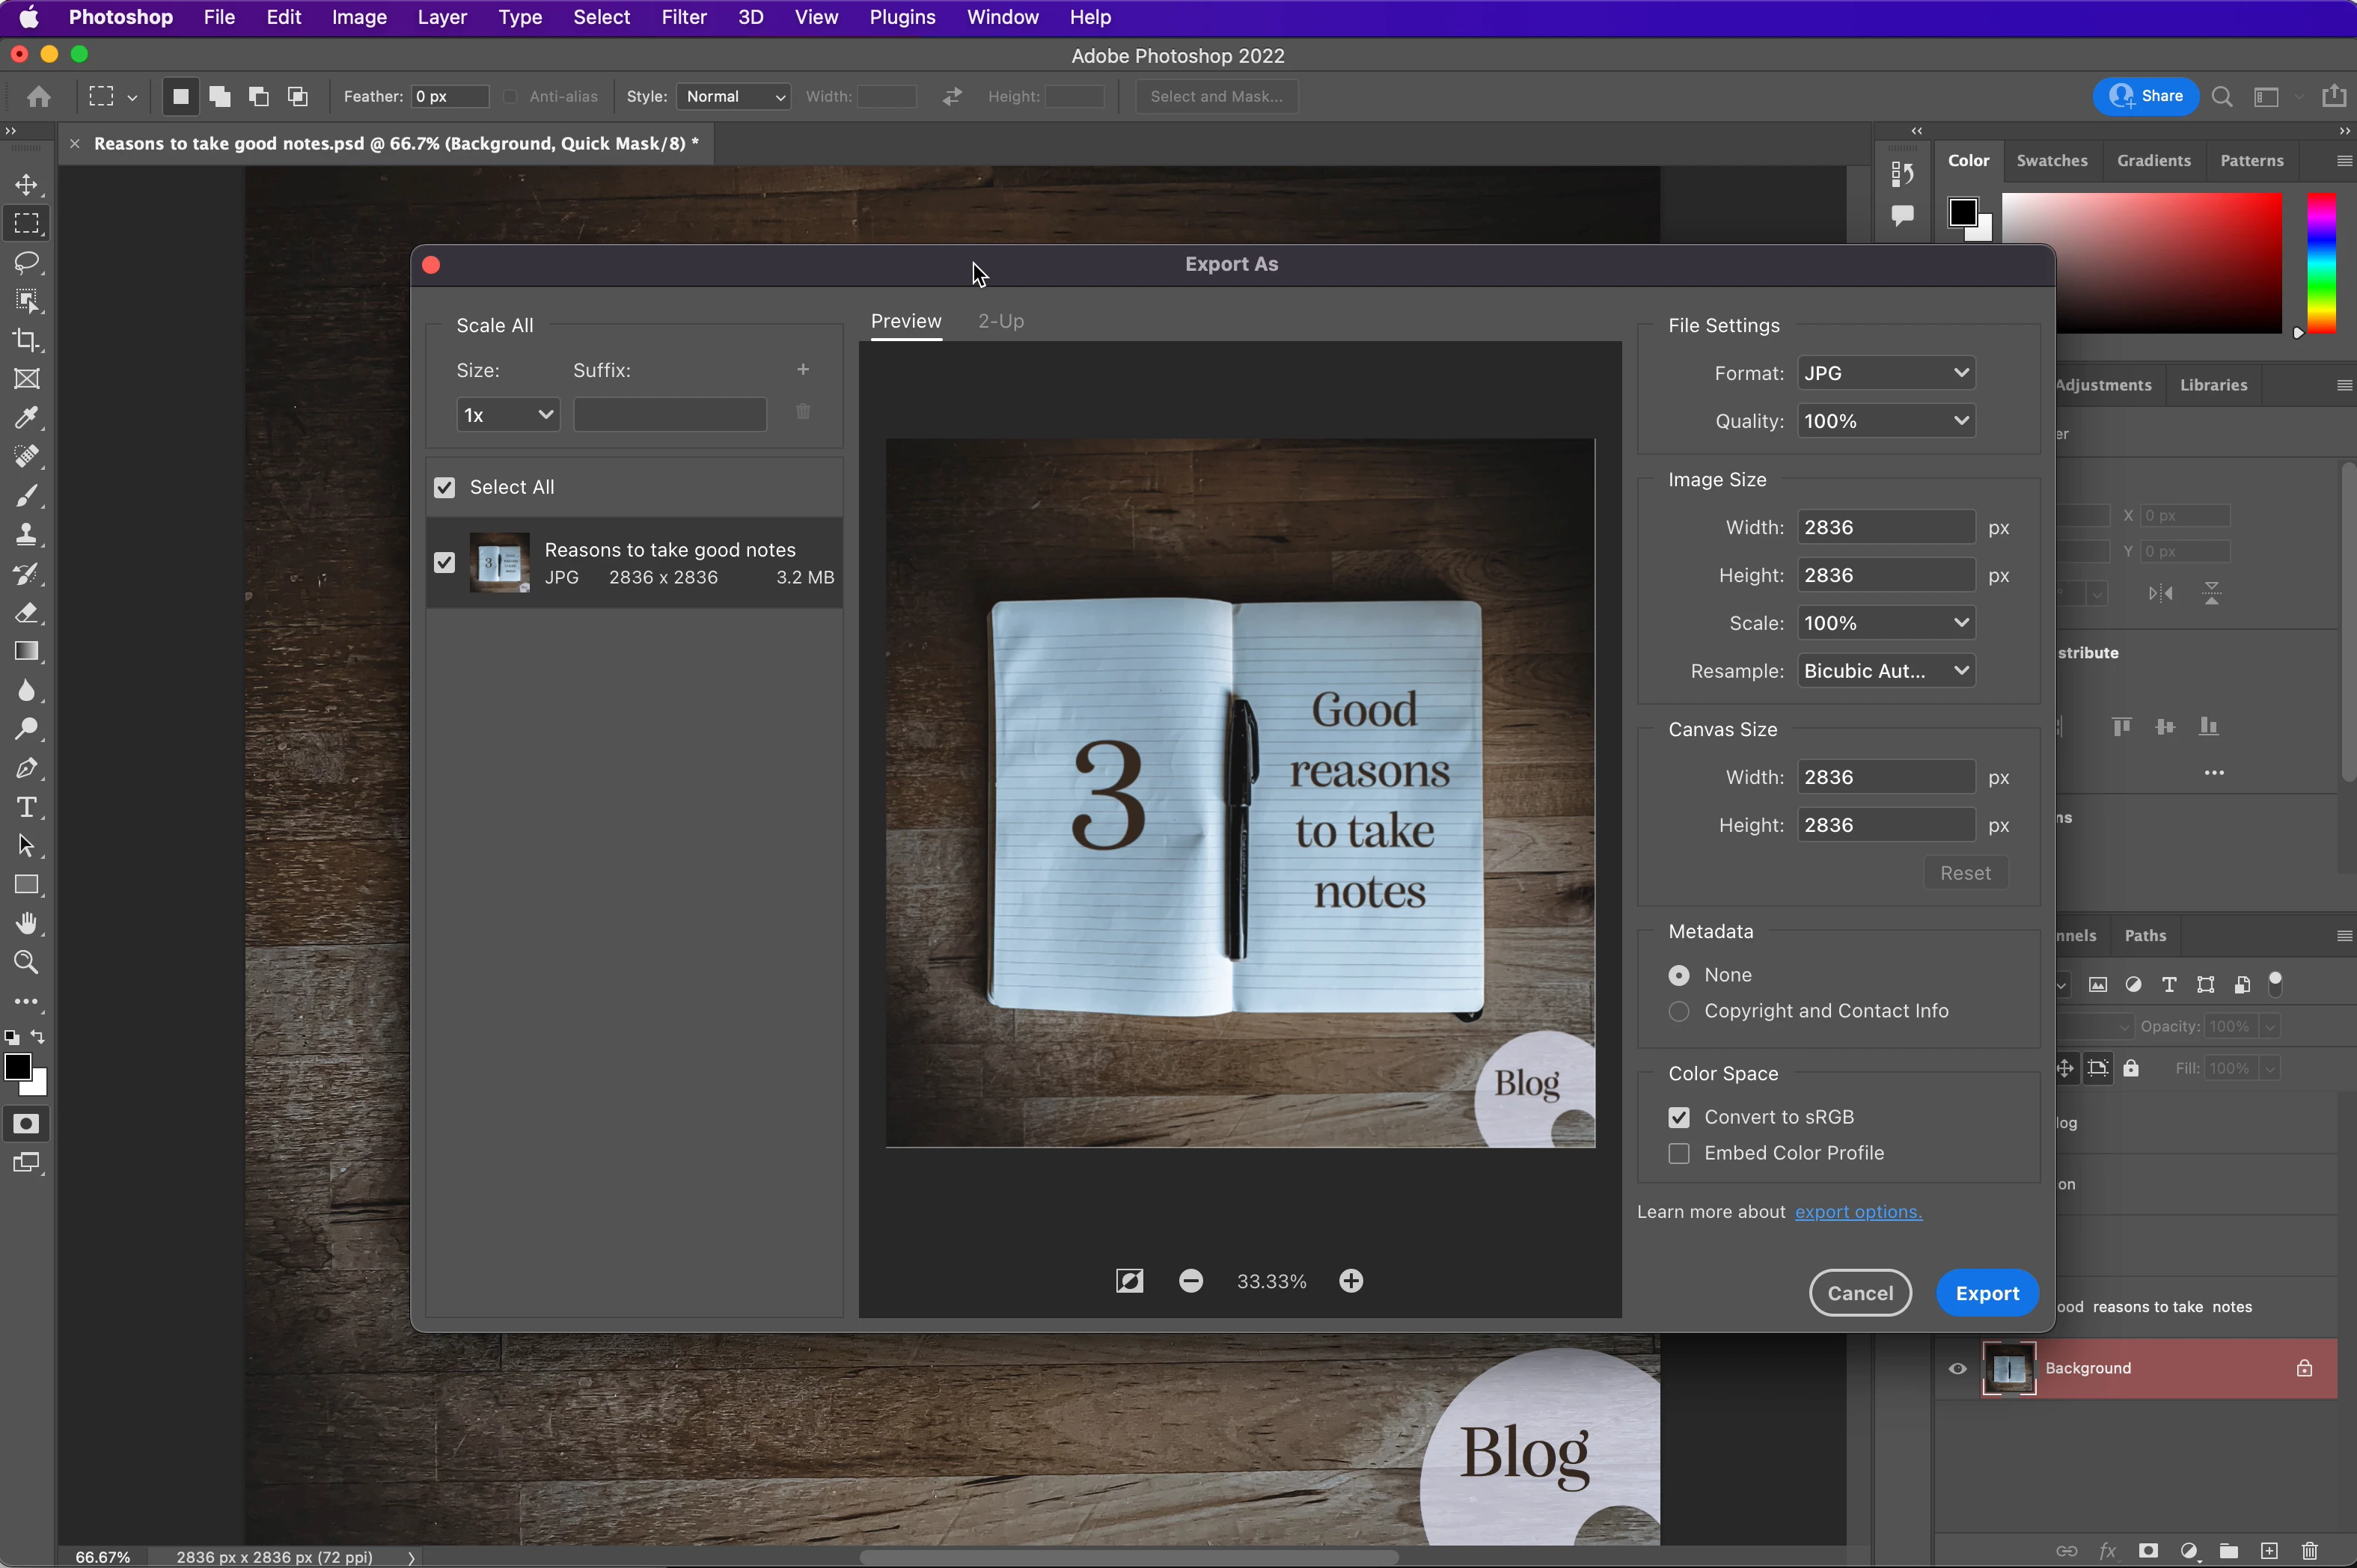This screenshot has width=2357, height=1568.
Task: Switch to the 2-Up preview tab
Action: tap(1000, 321)
